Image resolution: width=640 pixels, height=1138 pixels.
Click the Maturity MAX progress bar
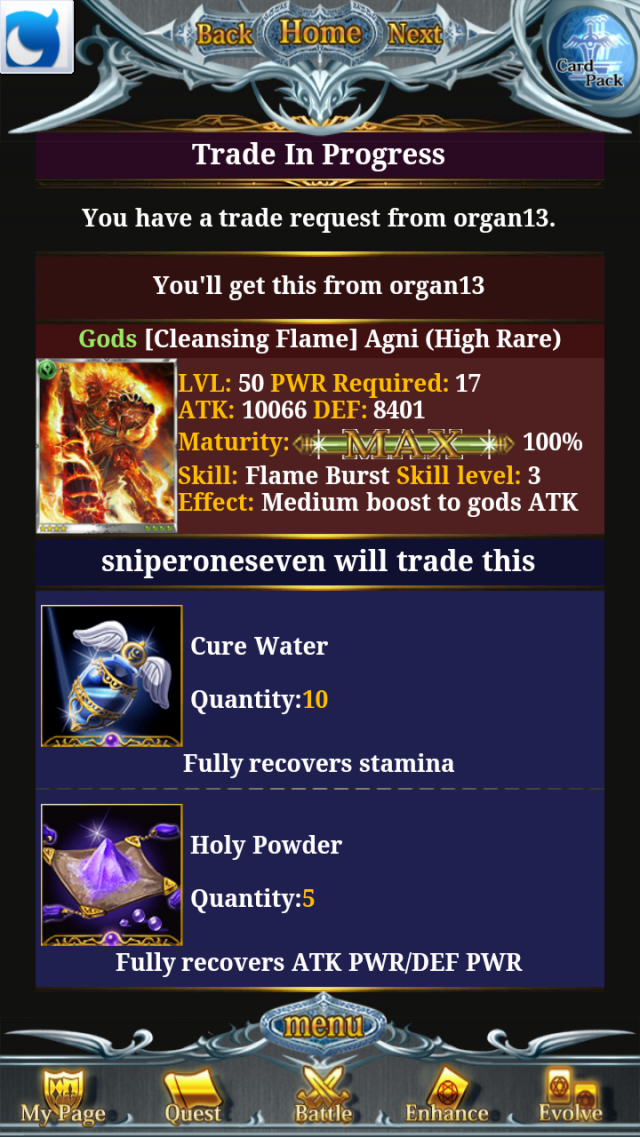click(x=403, y=443)
